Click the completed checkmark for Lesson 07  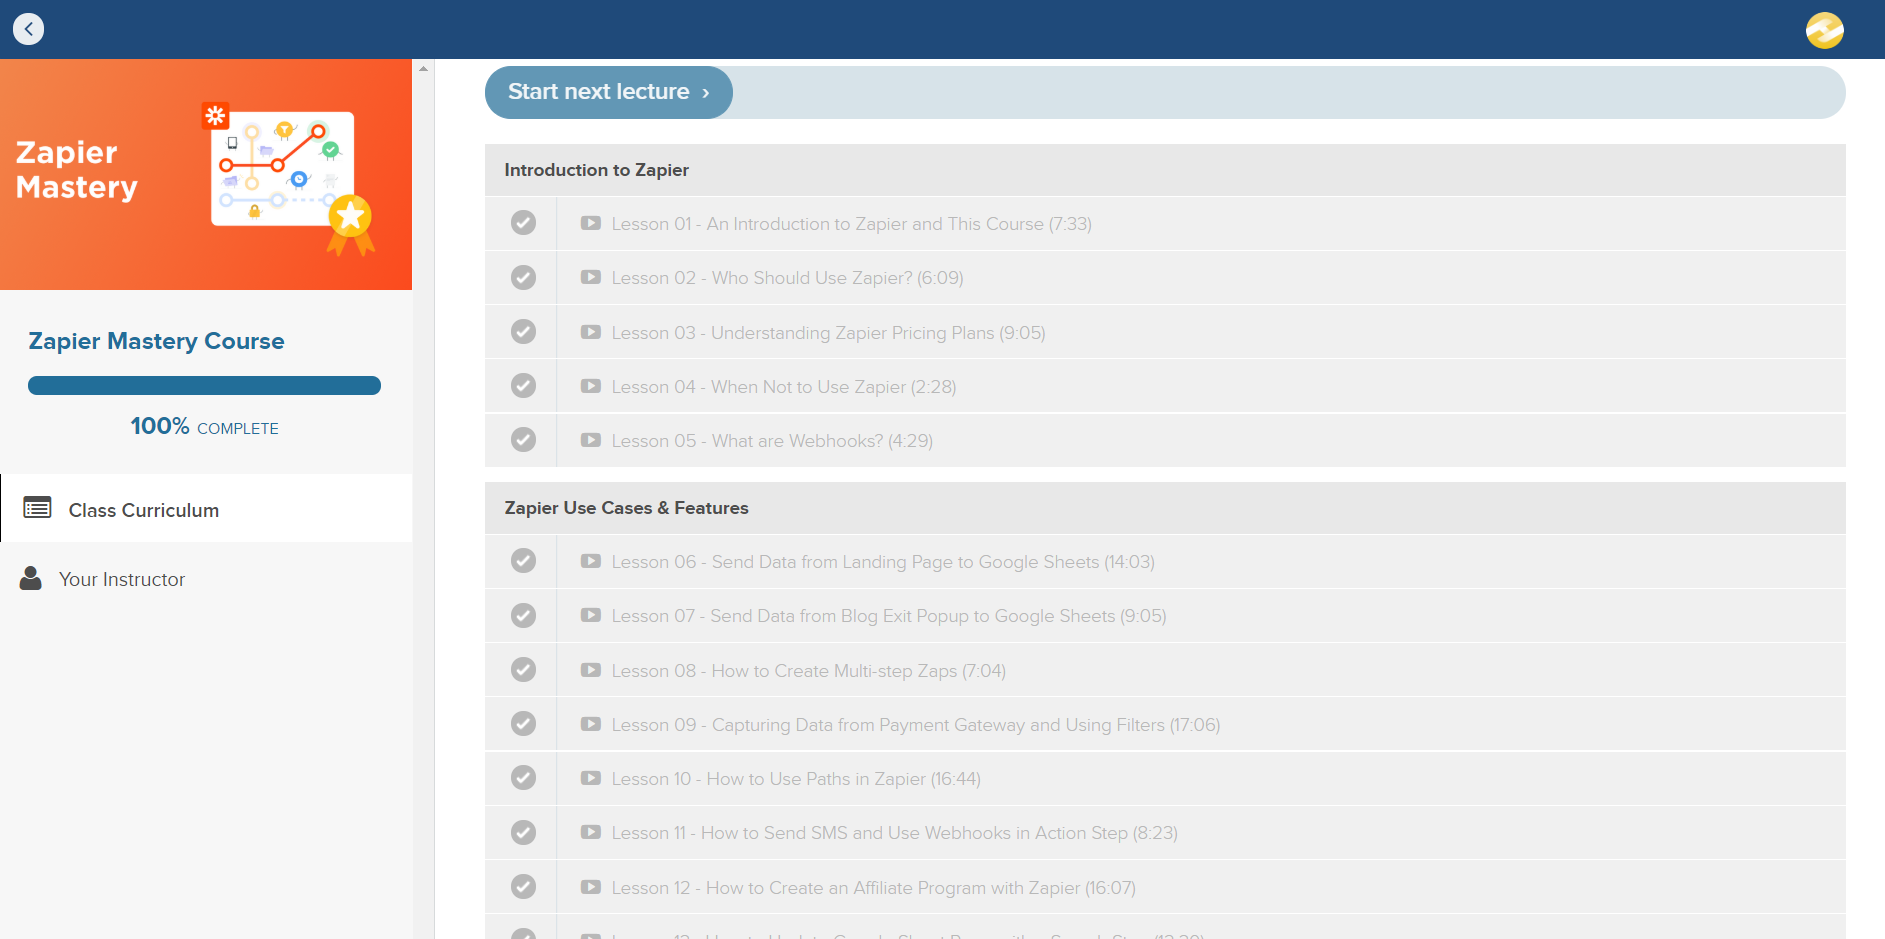[523, 615]
